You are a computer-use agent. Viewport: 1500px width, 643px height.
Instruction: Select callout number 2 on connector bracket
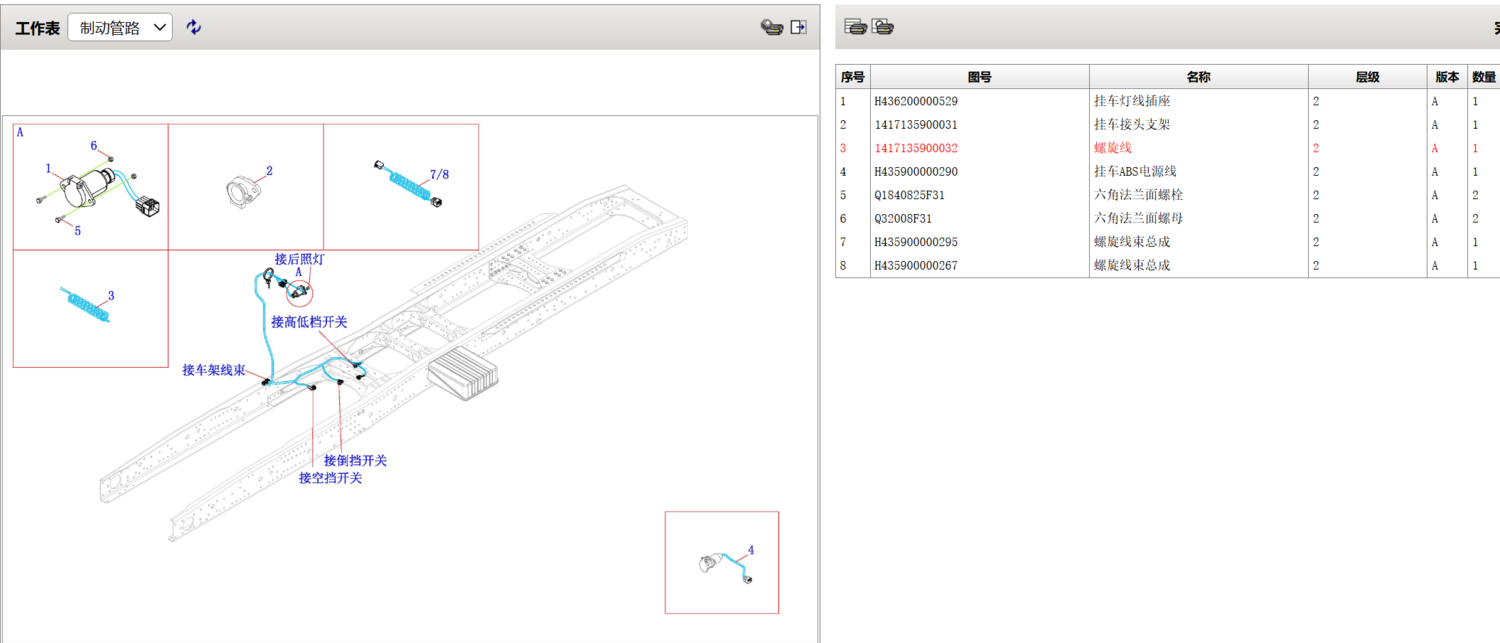pyautogui.click(x=269, y=171)
